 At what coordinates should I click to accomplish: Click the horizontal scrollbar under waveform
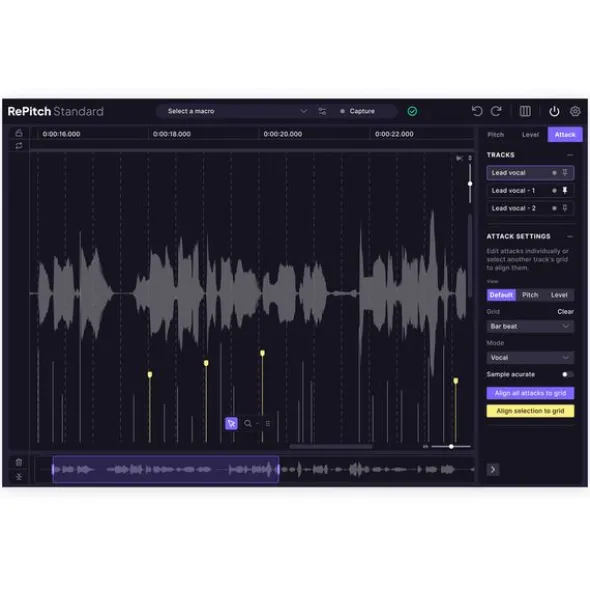(x=331, y=446)
